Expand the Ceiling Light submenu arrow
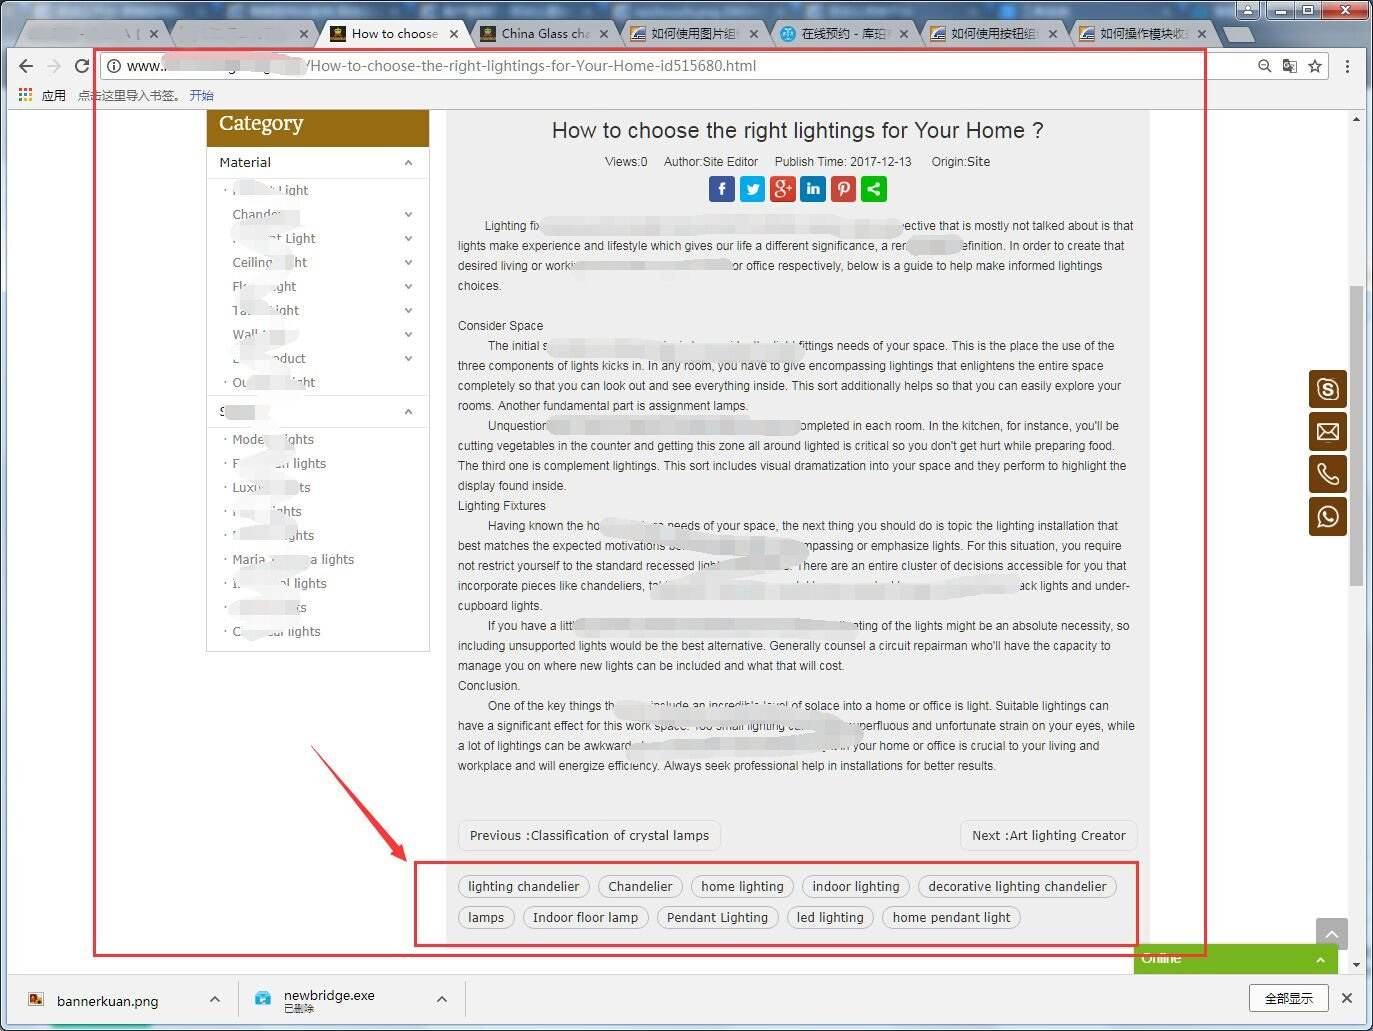The height and width of the screenshot is (1031, 1373). coord(408,262)
